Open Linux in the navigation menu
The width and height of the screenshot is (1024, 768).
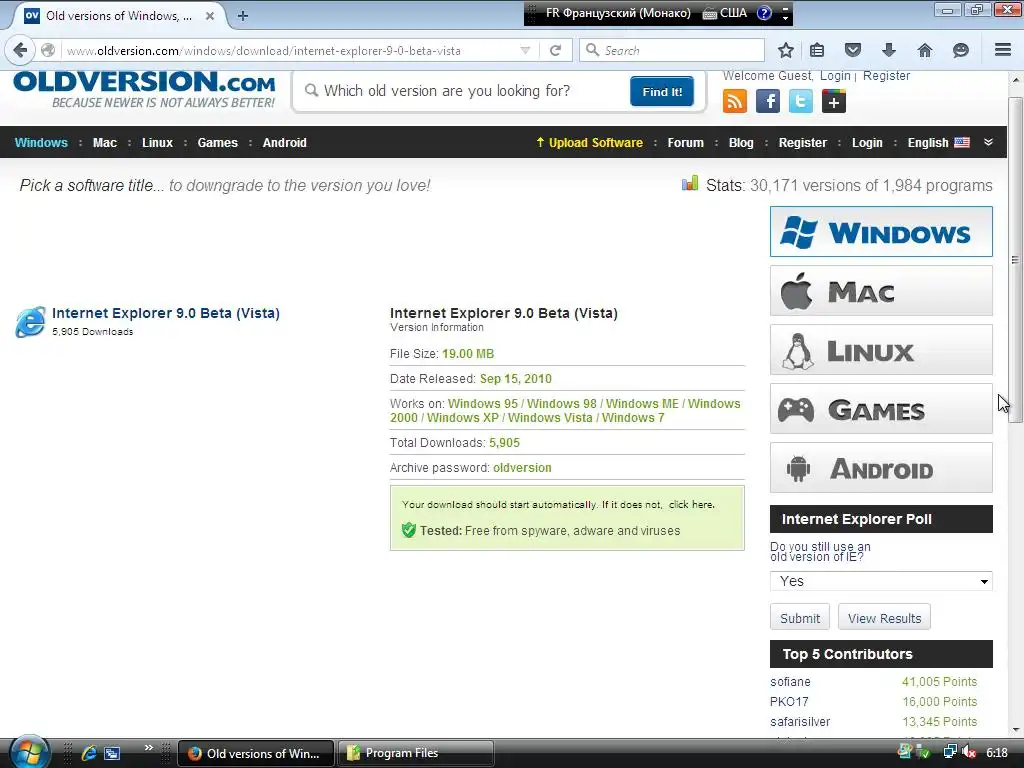tap(157, 142)
